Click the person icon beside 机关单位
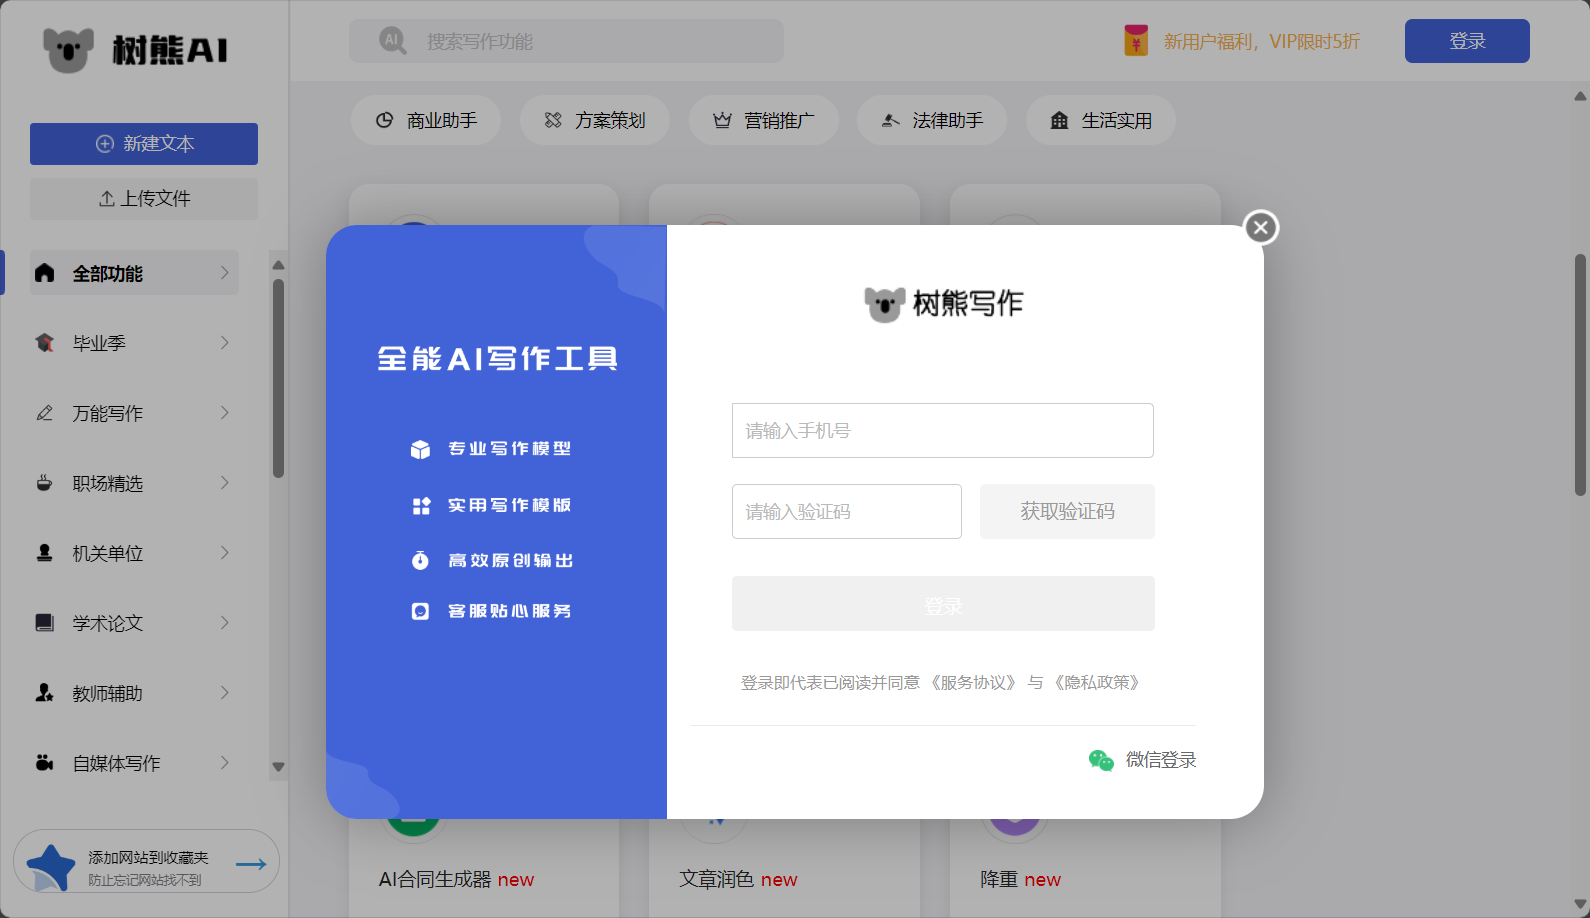The image size is (1590, 918). pyautogui.click(x=45, y=553)
